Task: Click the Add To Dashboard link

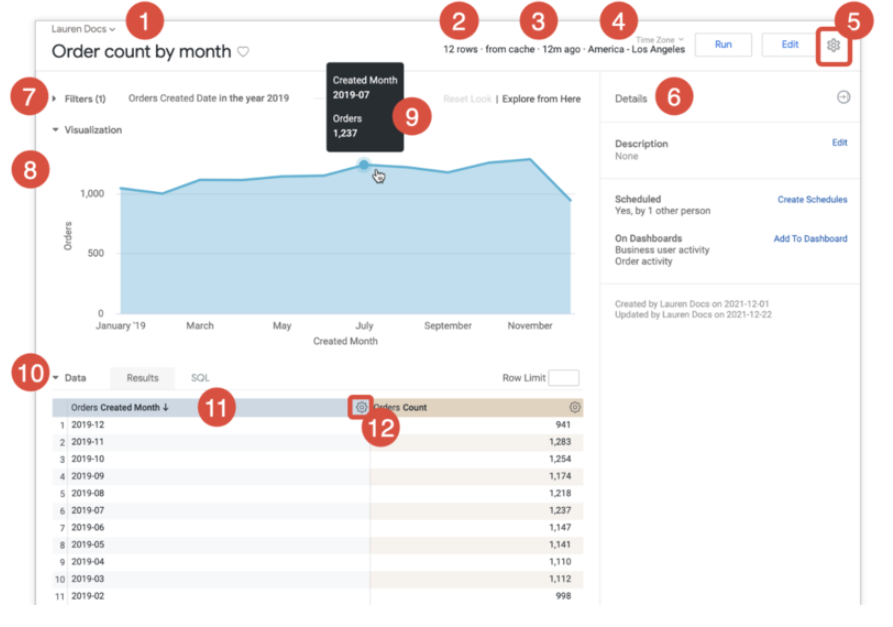Action: pos(810,239)
